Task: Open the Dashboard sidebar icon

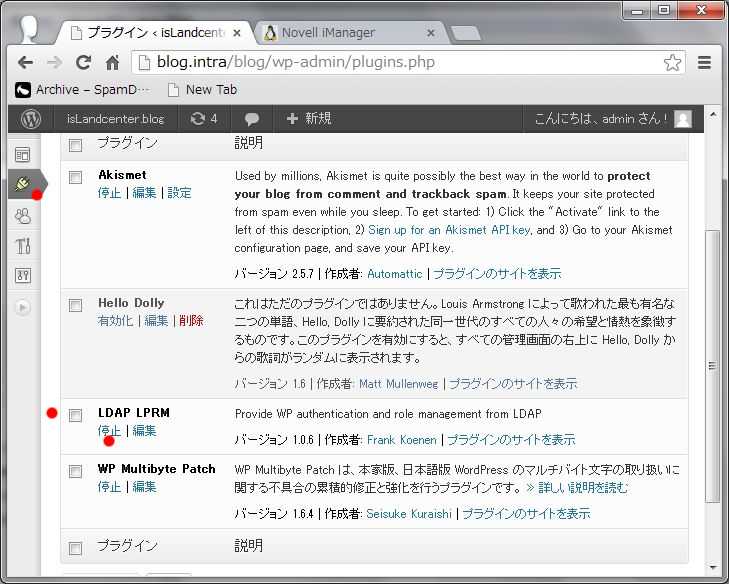Action: (x=22, y=154)
